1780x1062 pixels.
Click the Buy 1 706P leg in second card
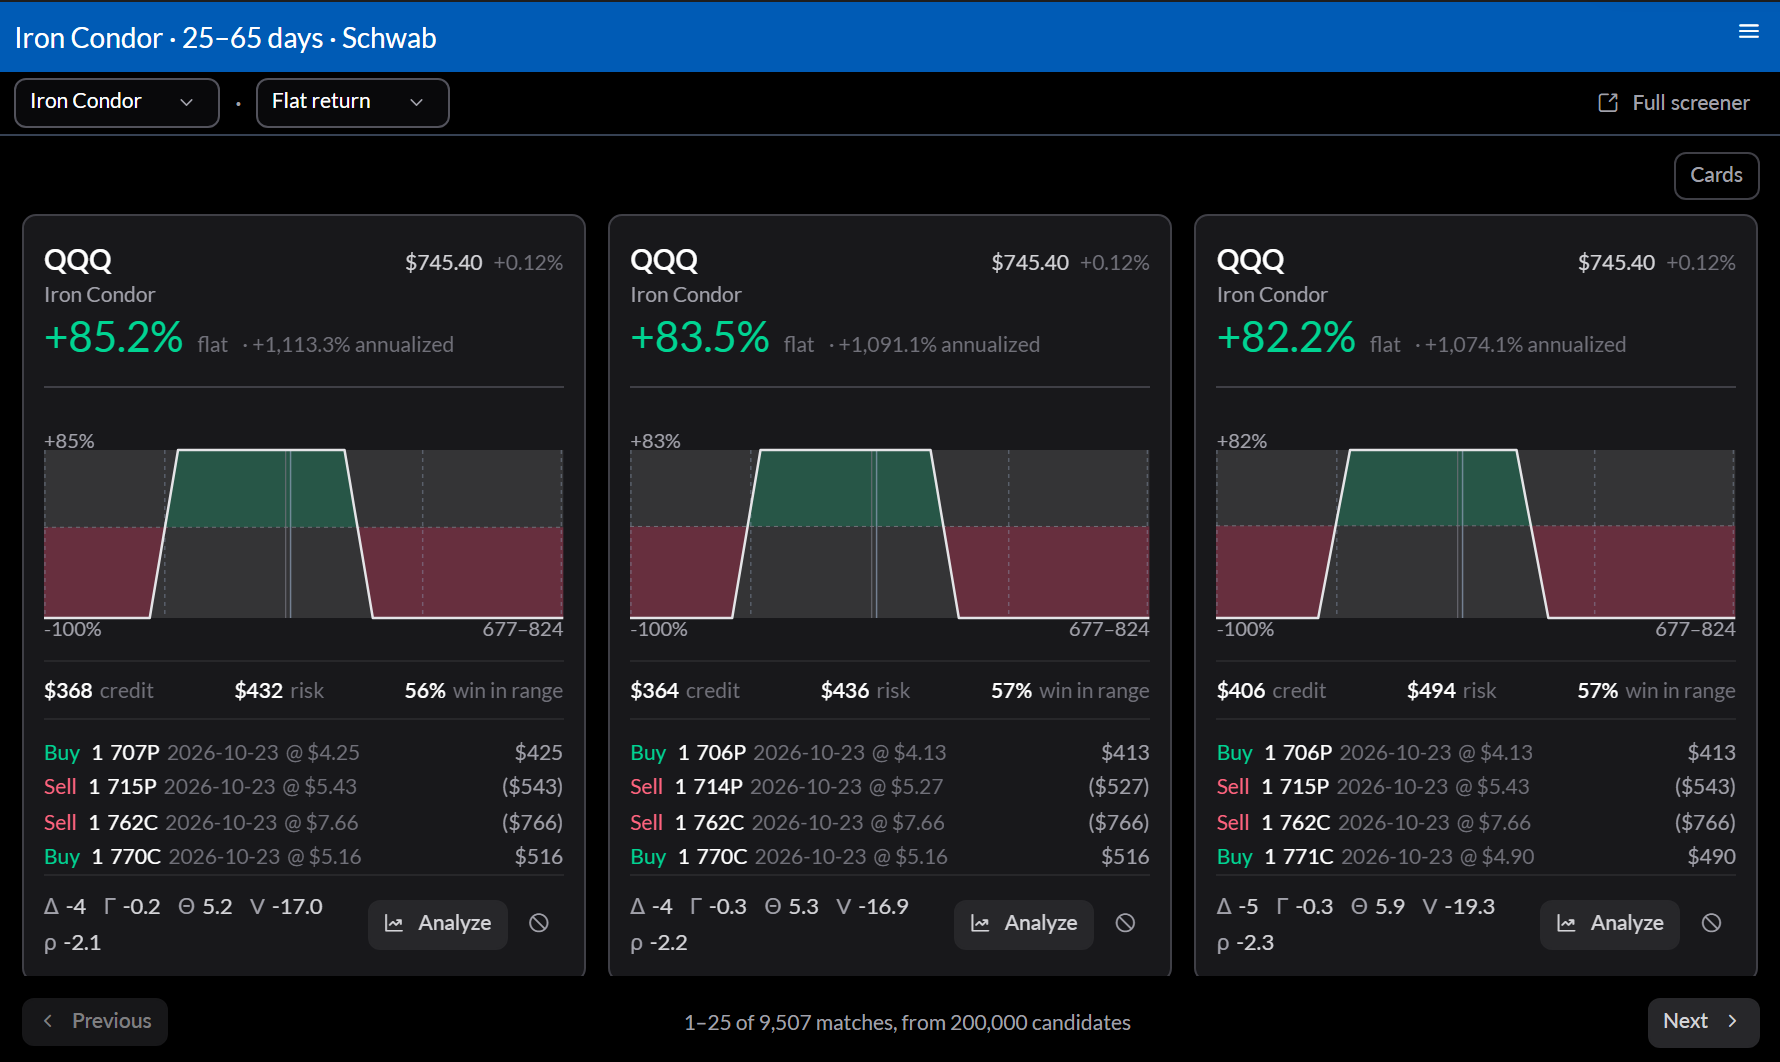[x=890, y=753]
